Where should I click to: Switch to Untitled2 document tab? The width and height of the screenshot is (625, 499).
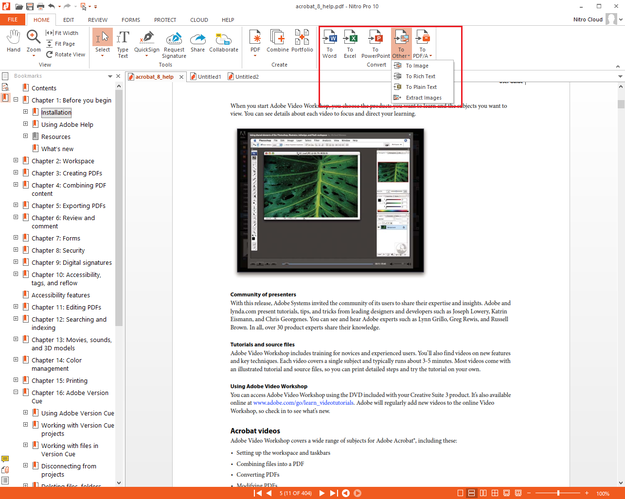coord(244,77)
